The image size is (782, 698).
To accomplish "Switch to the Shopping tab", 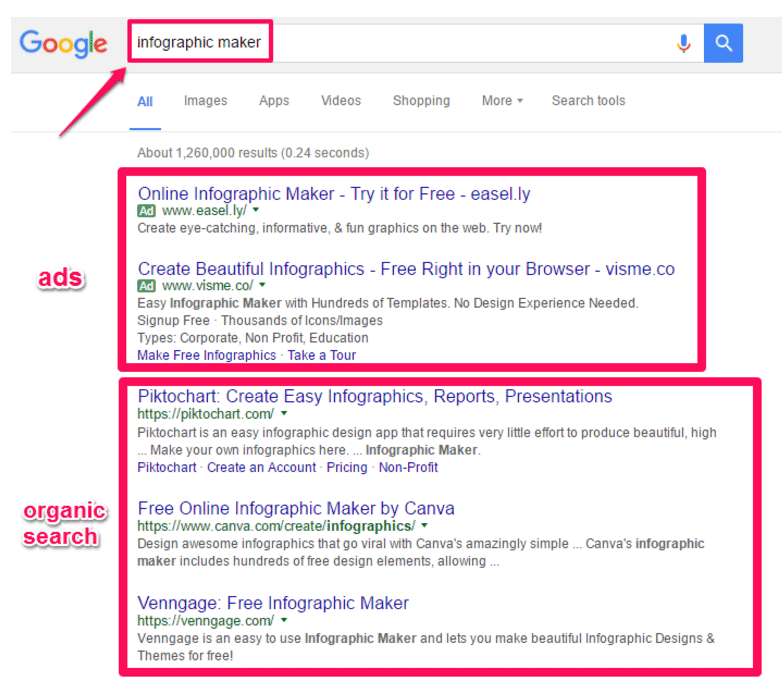I will 421,101.
